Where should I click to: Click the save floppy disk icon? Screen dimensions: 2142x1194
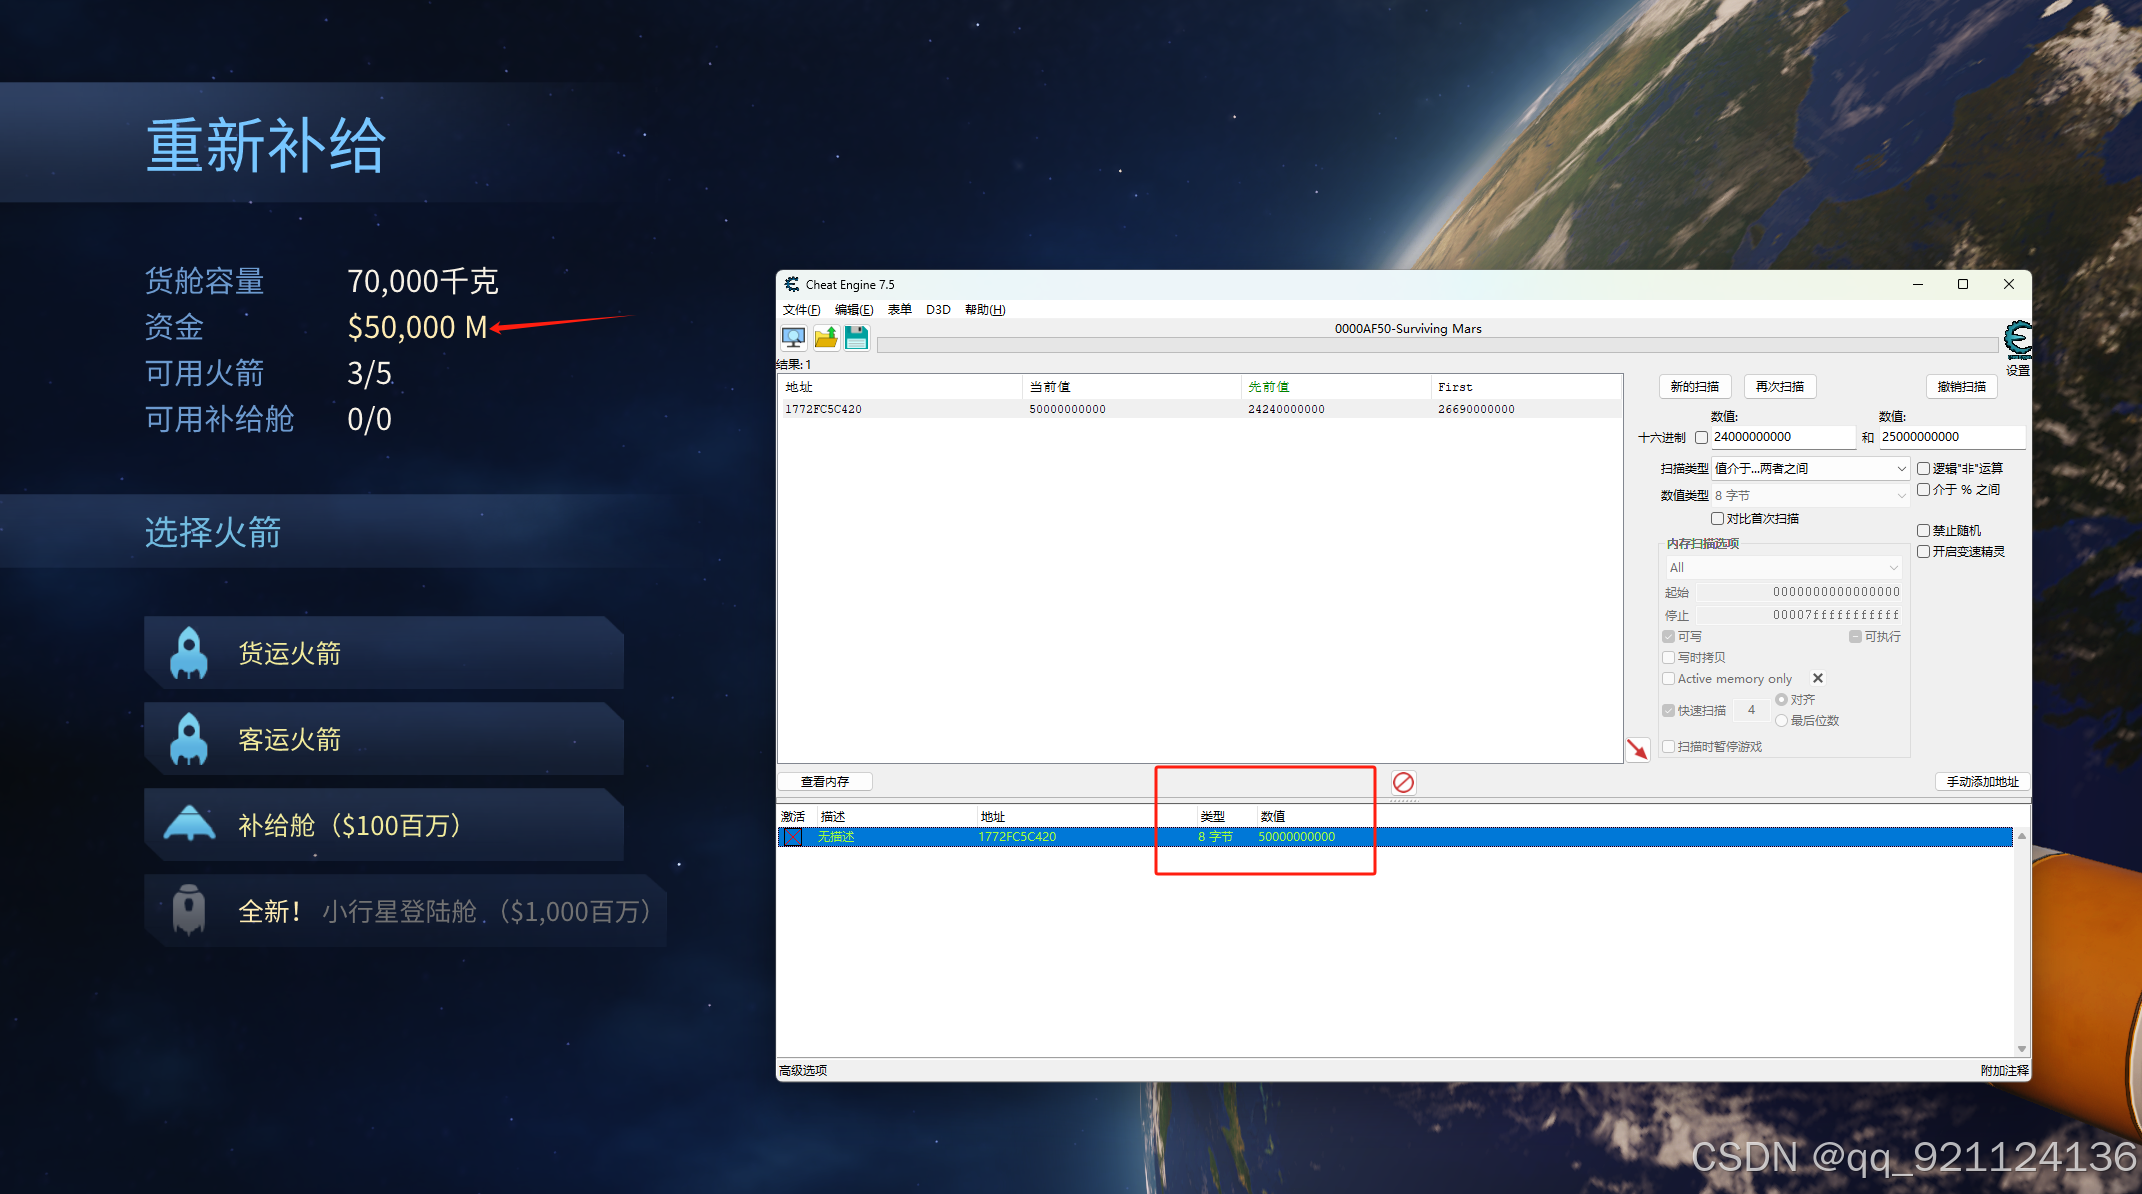pos(857,338)
